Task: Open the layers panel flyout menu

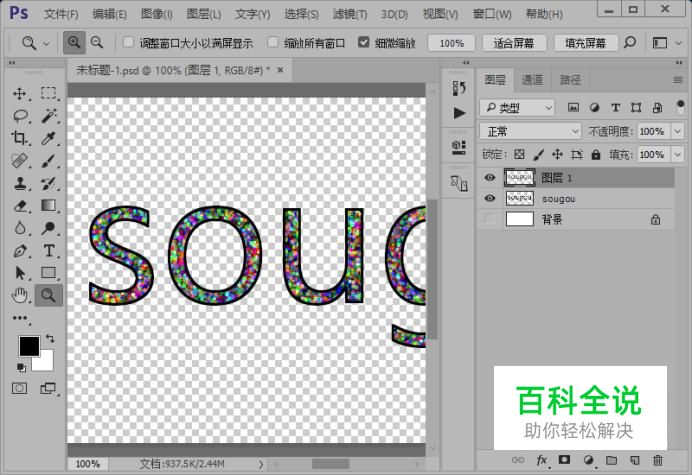Action: 678,80
